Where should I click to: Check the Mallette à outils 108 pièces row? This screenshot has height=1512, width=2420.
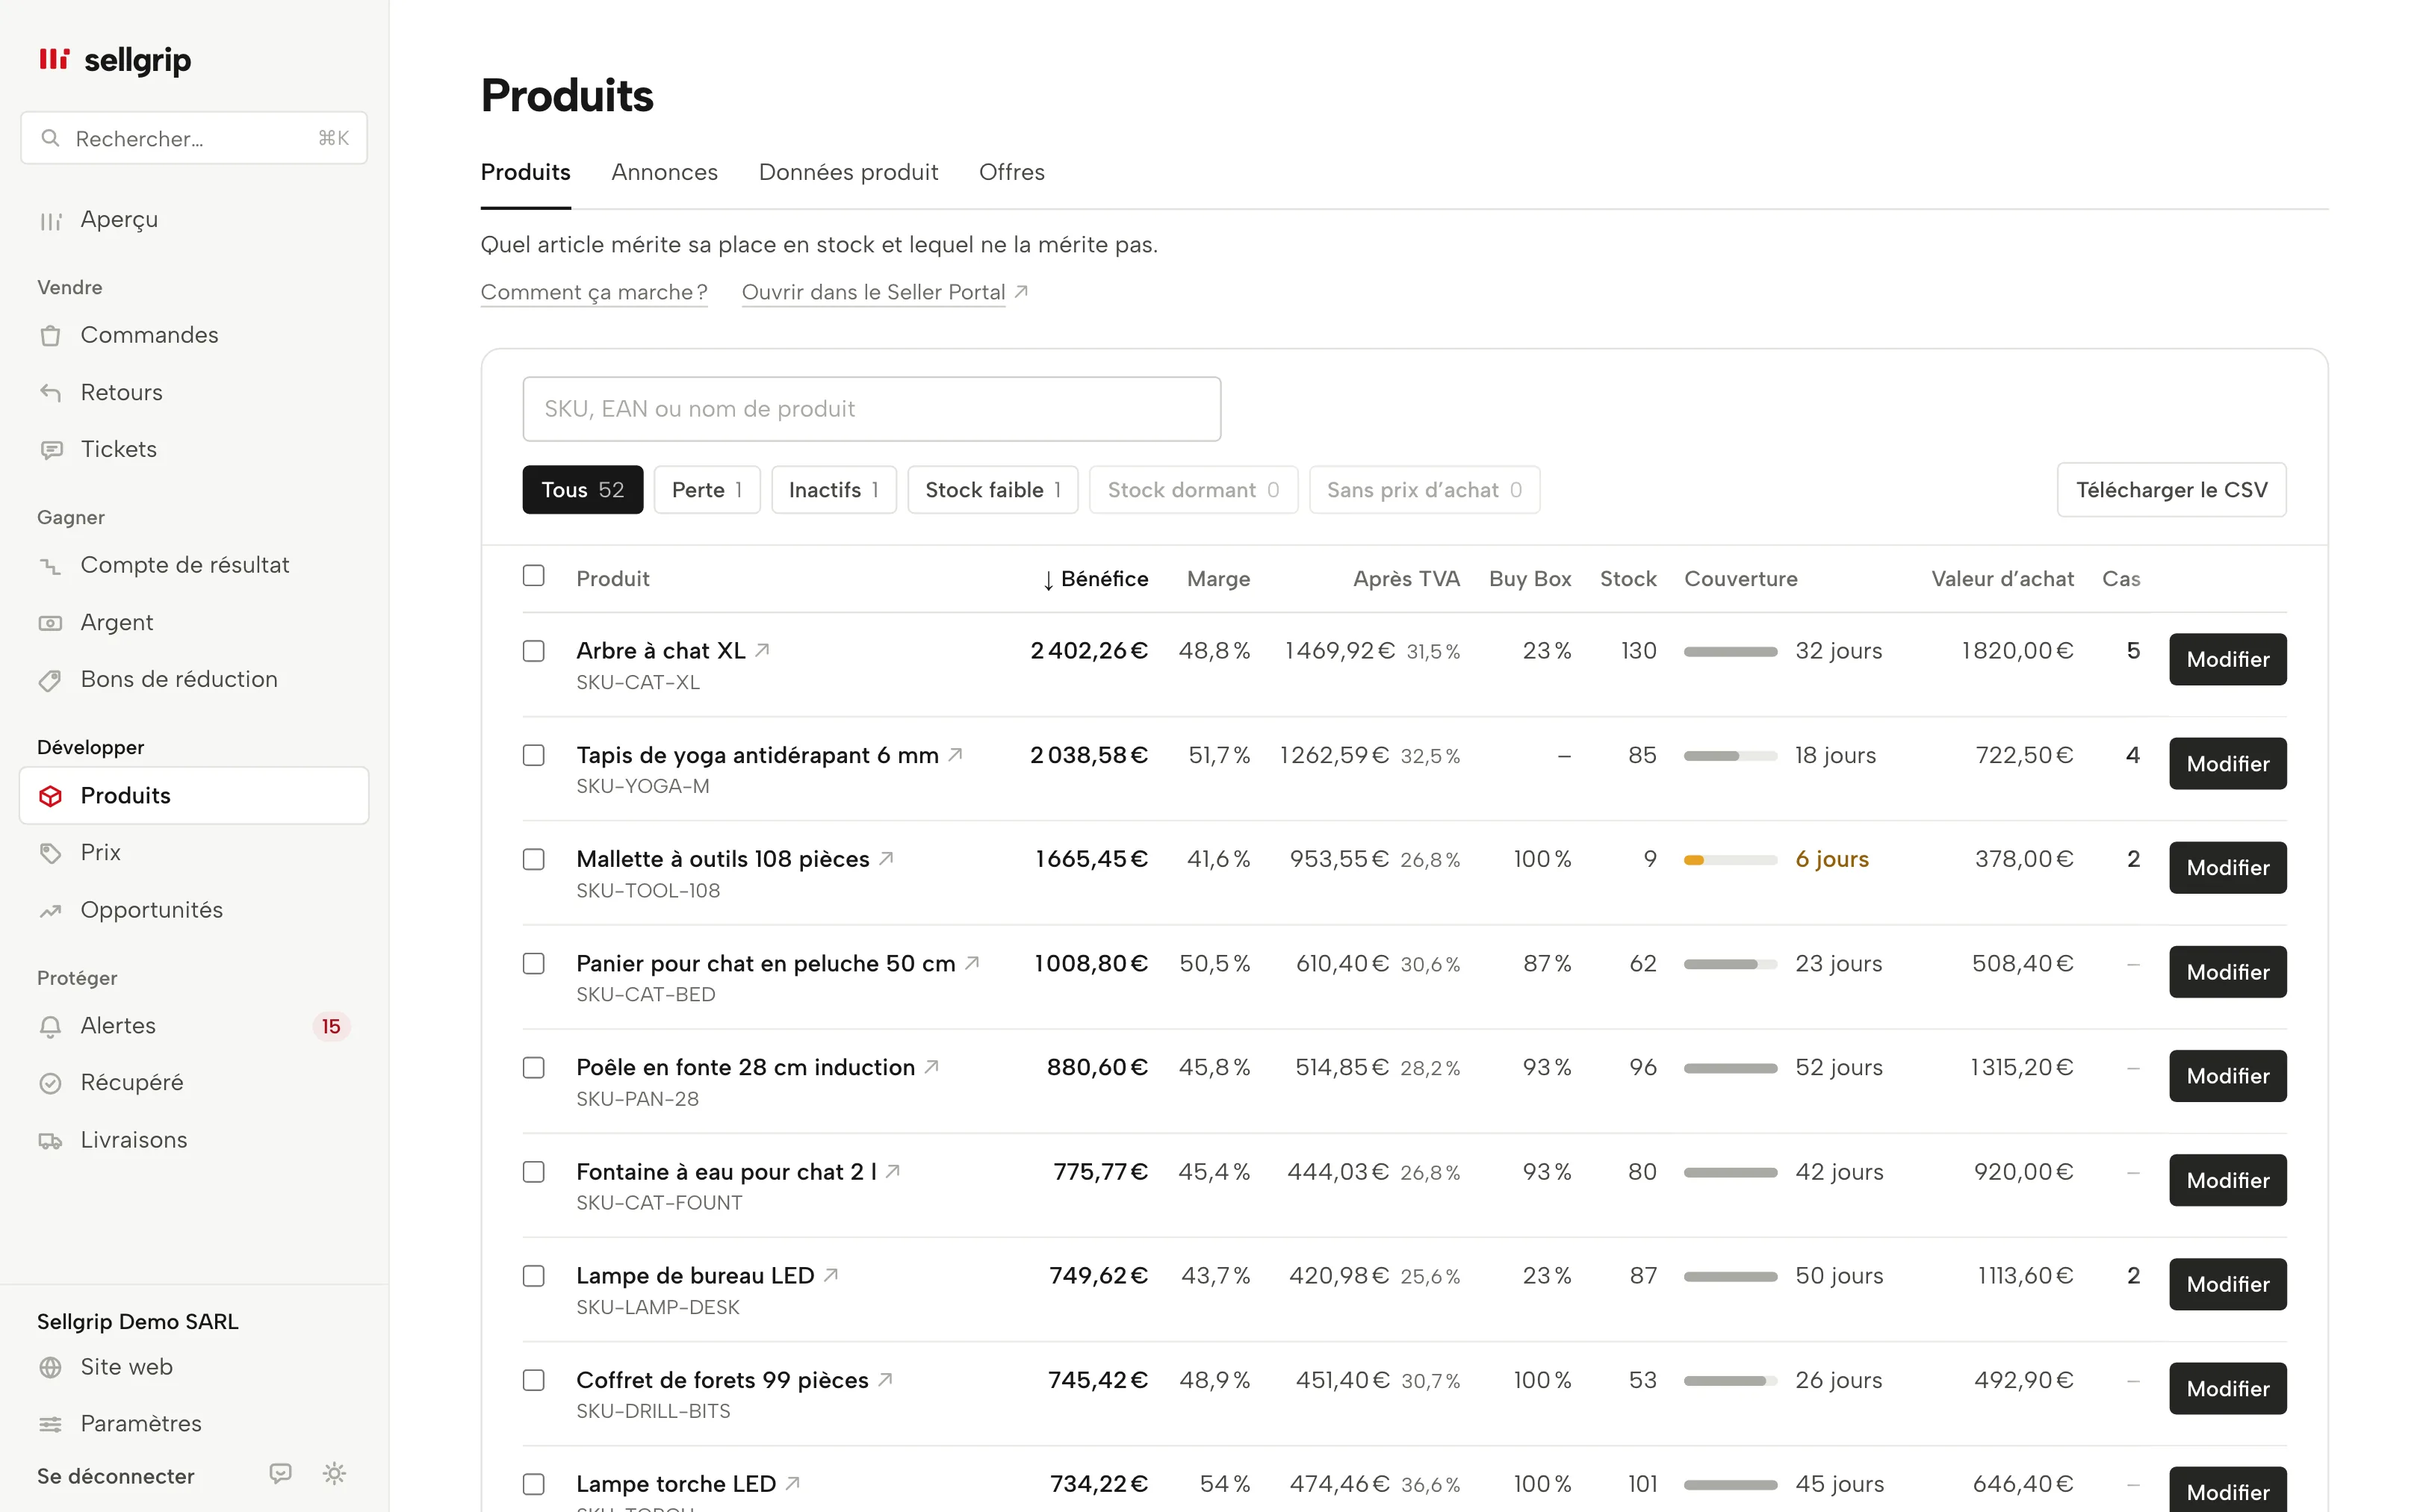[534, 859]
